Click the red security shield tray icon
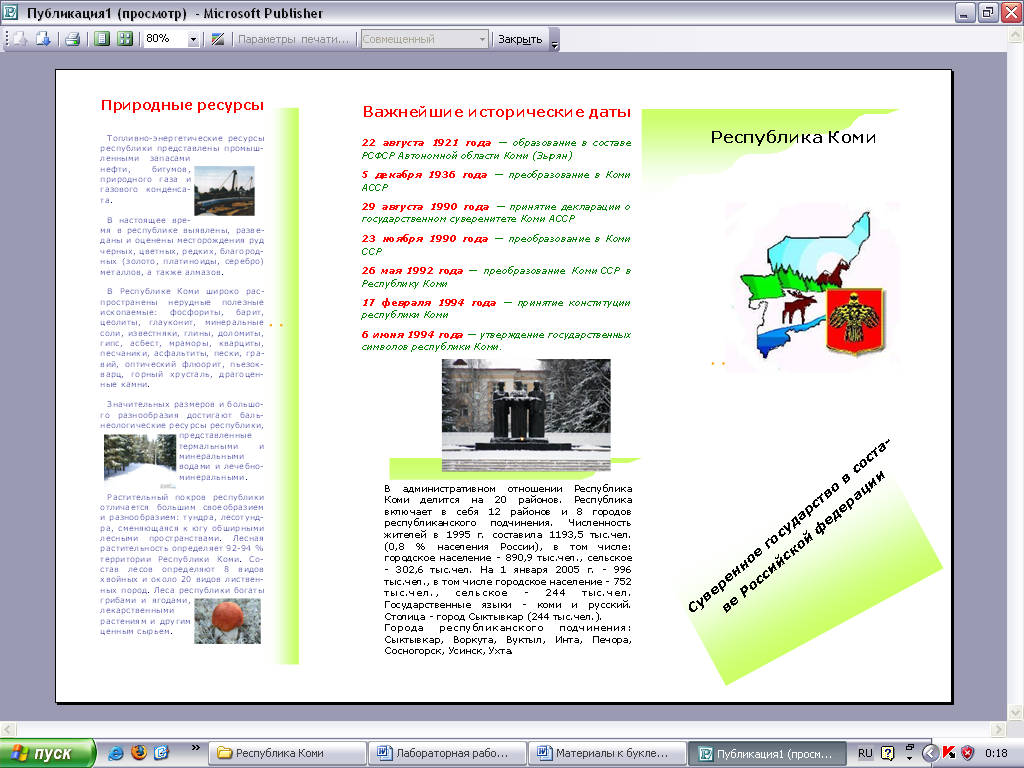Image resolution: width=1024 pixels, height=768 pixels. pos(968,753)
